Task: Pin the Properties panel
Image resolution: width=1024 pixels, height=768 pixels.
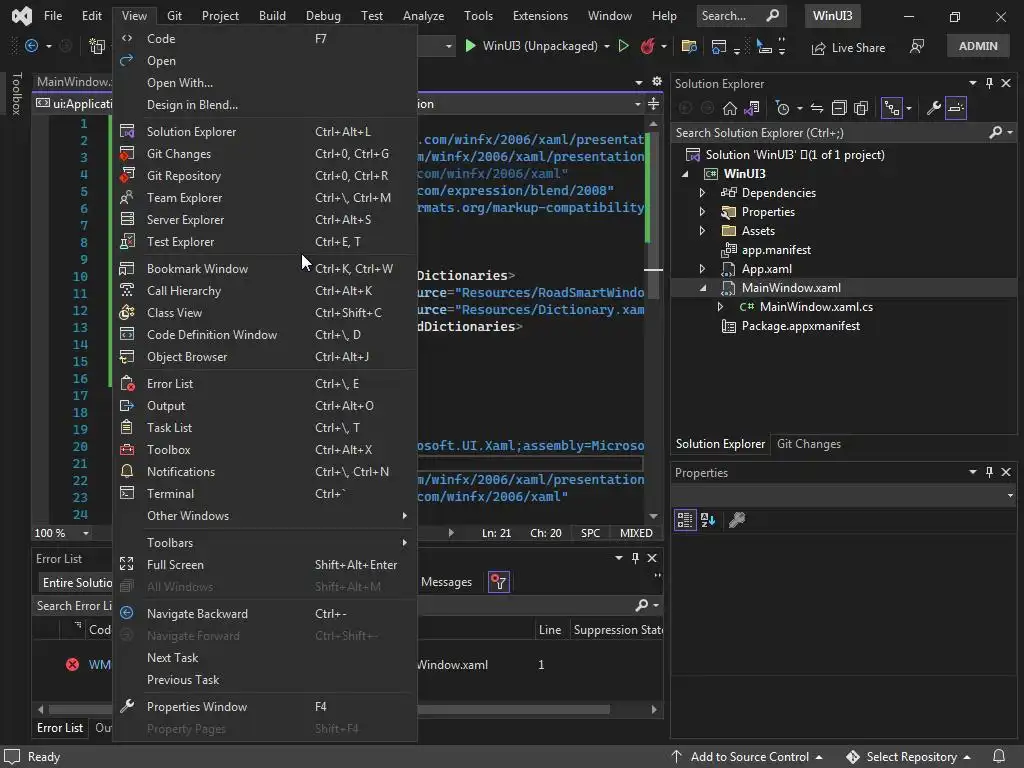Action: coord(989,472)
